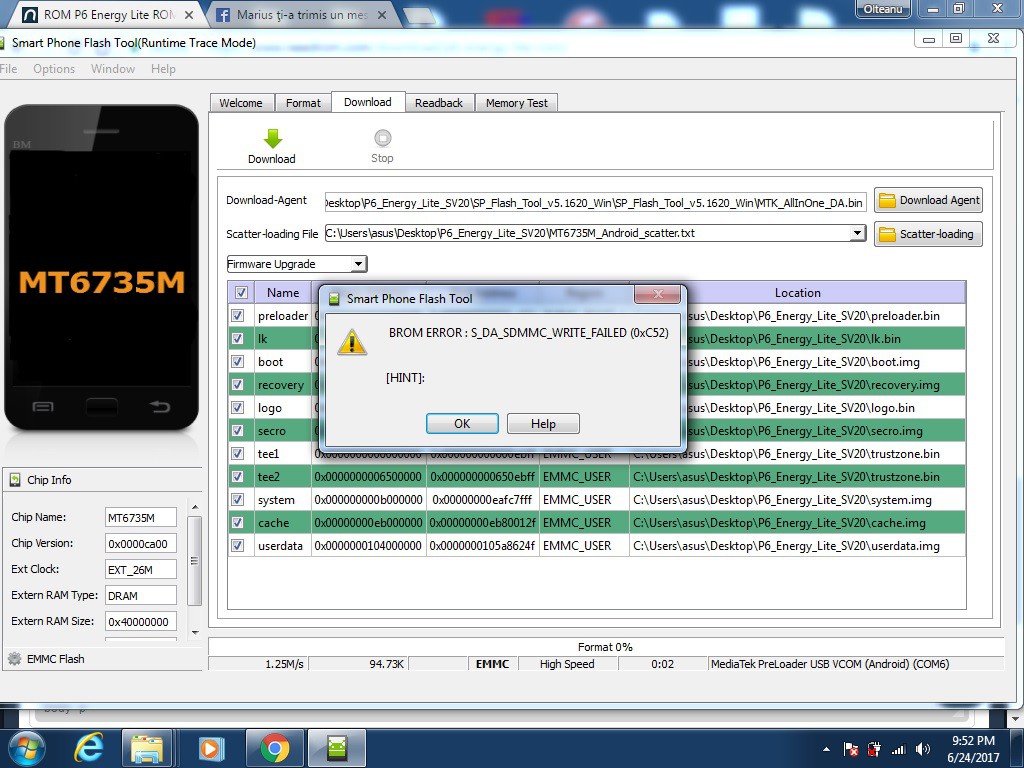Click the green Download arrow icon
The width and height of the screenshot is (1024, 768).
click(x=272, y=139)
